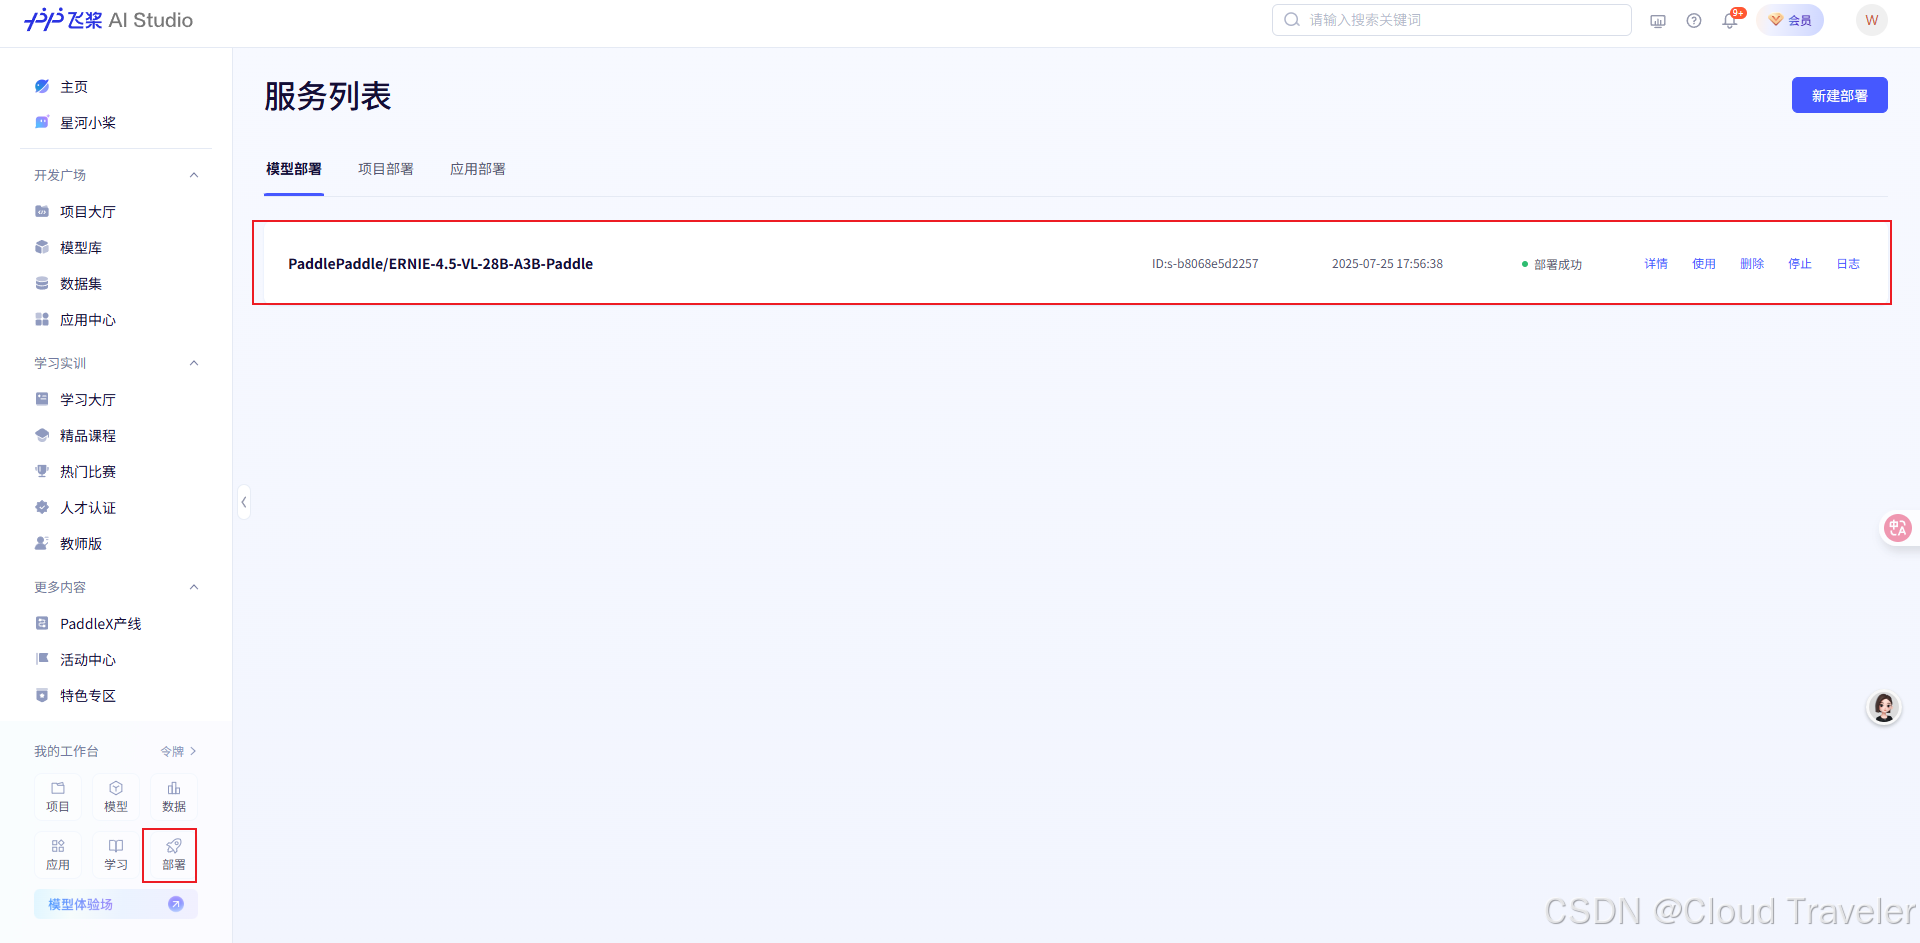This screenshot has width=1920, height=943.
Task: Open 详情 for ERNIE-4.5 service
Action: click(x=1656, y=264)
